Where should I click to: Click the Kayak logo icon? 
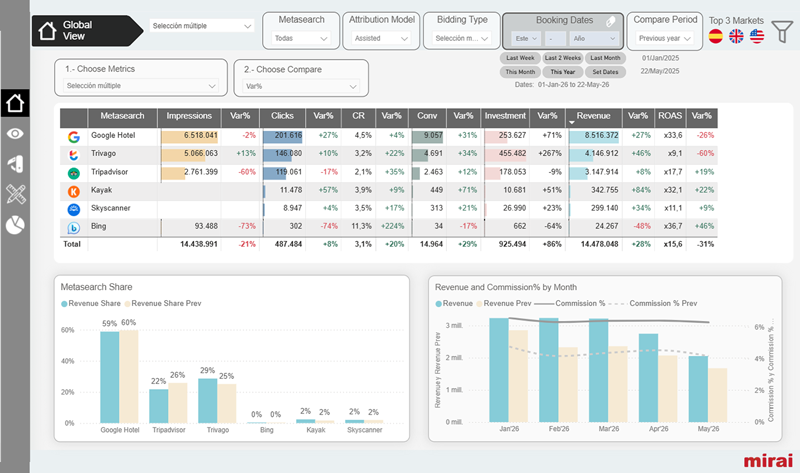pos(73,191)
